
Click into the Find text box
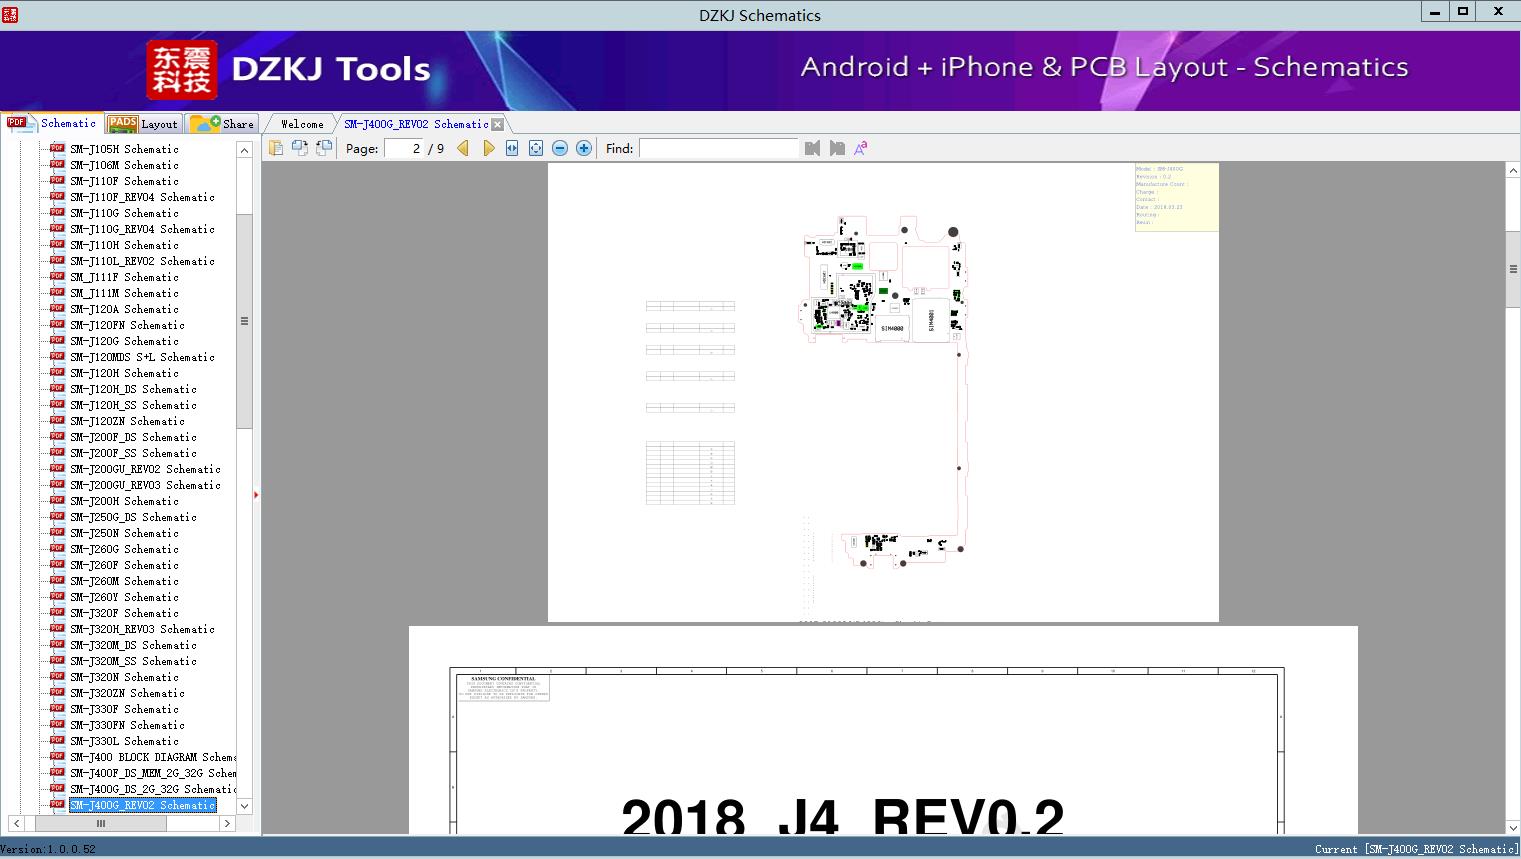tap(719, 148)
